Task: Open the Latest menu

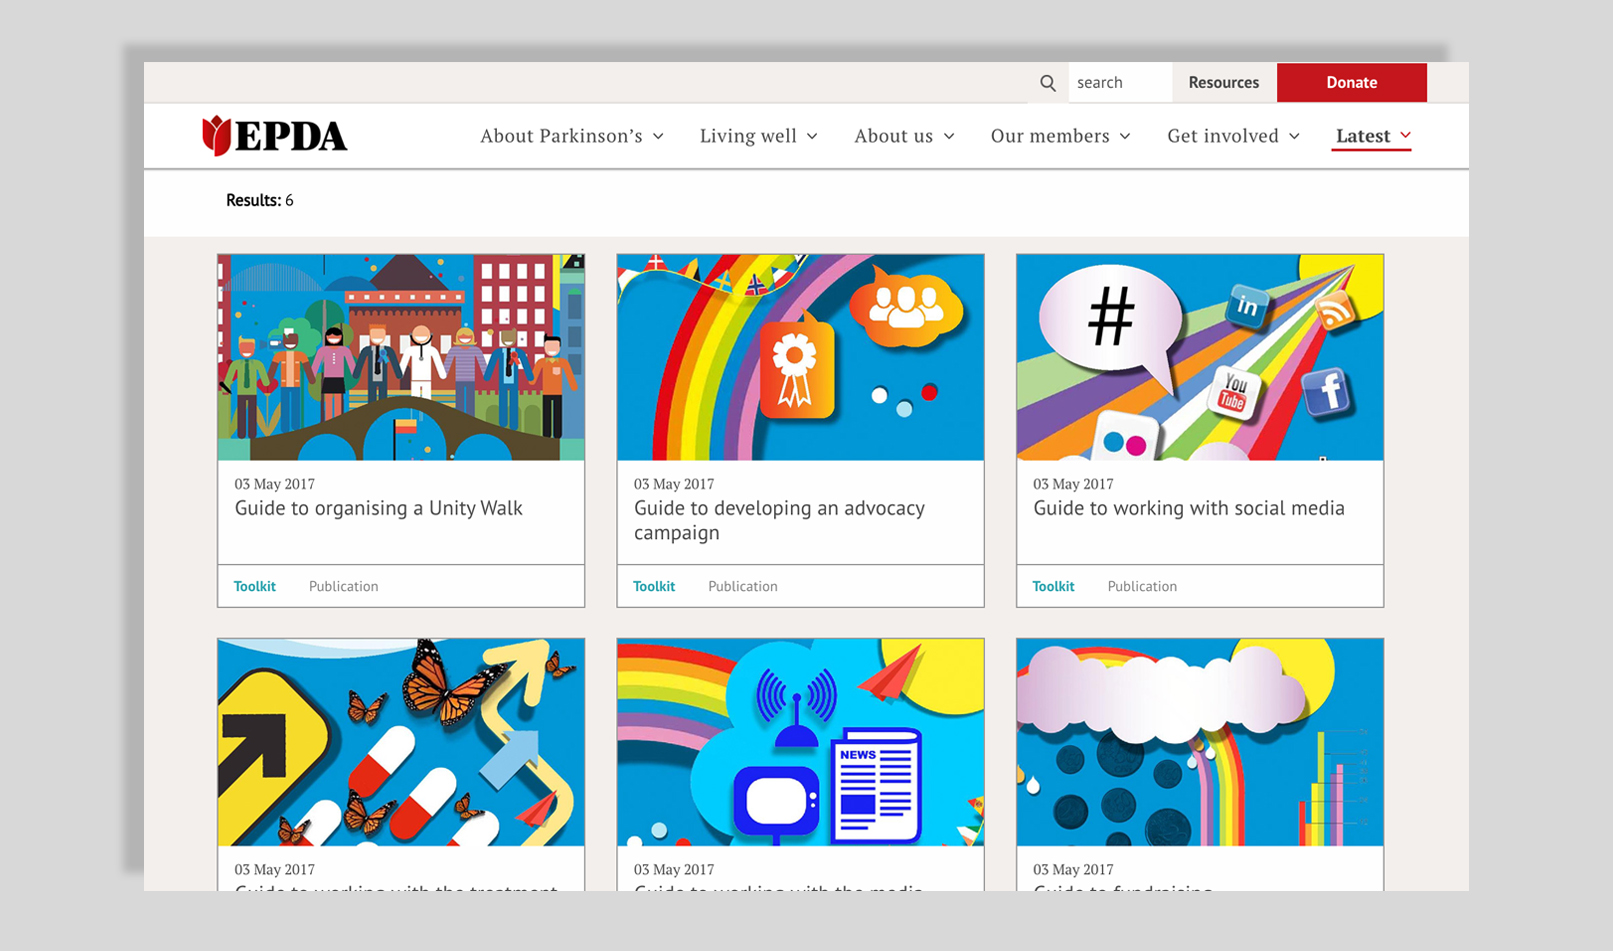Action: click(1373, 136)
